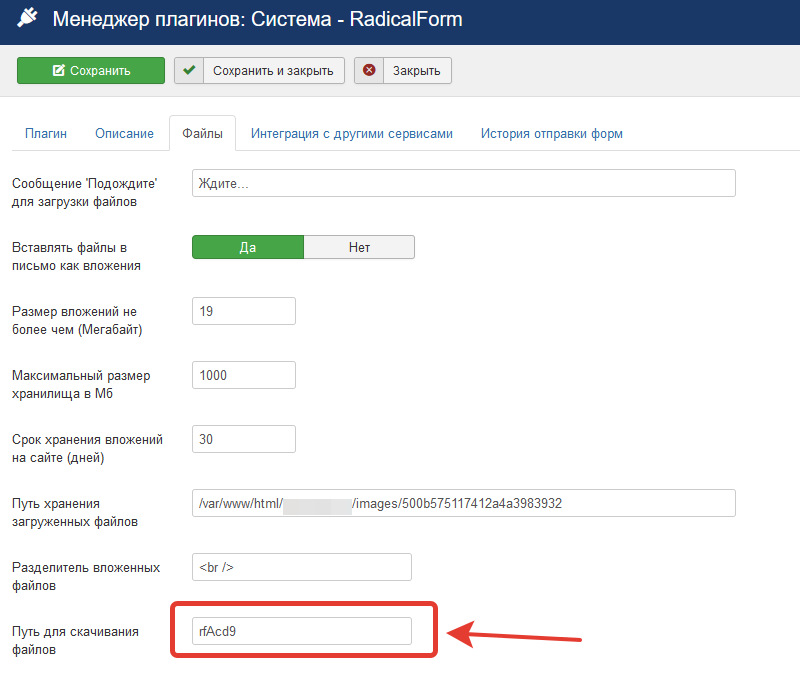Click the plug icon in the header
This screenshot has height=700, width=800.
(28, 20)
